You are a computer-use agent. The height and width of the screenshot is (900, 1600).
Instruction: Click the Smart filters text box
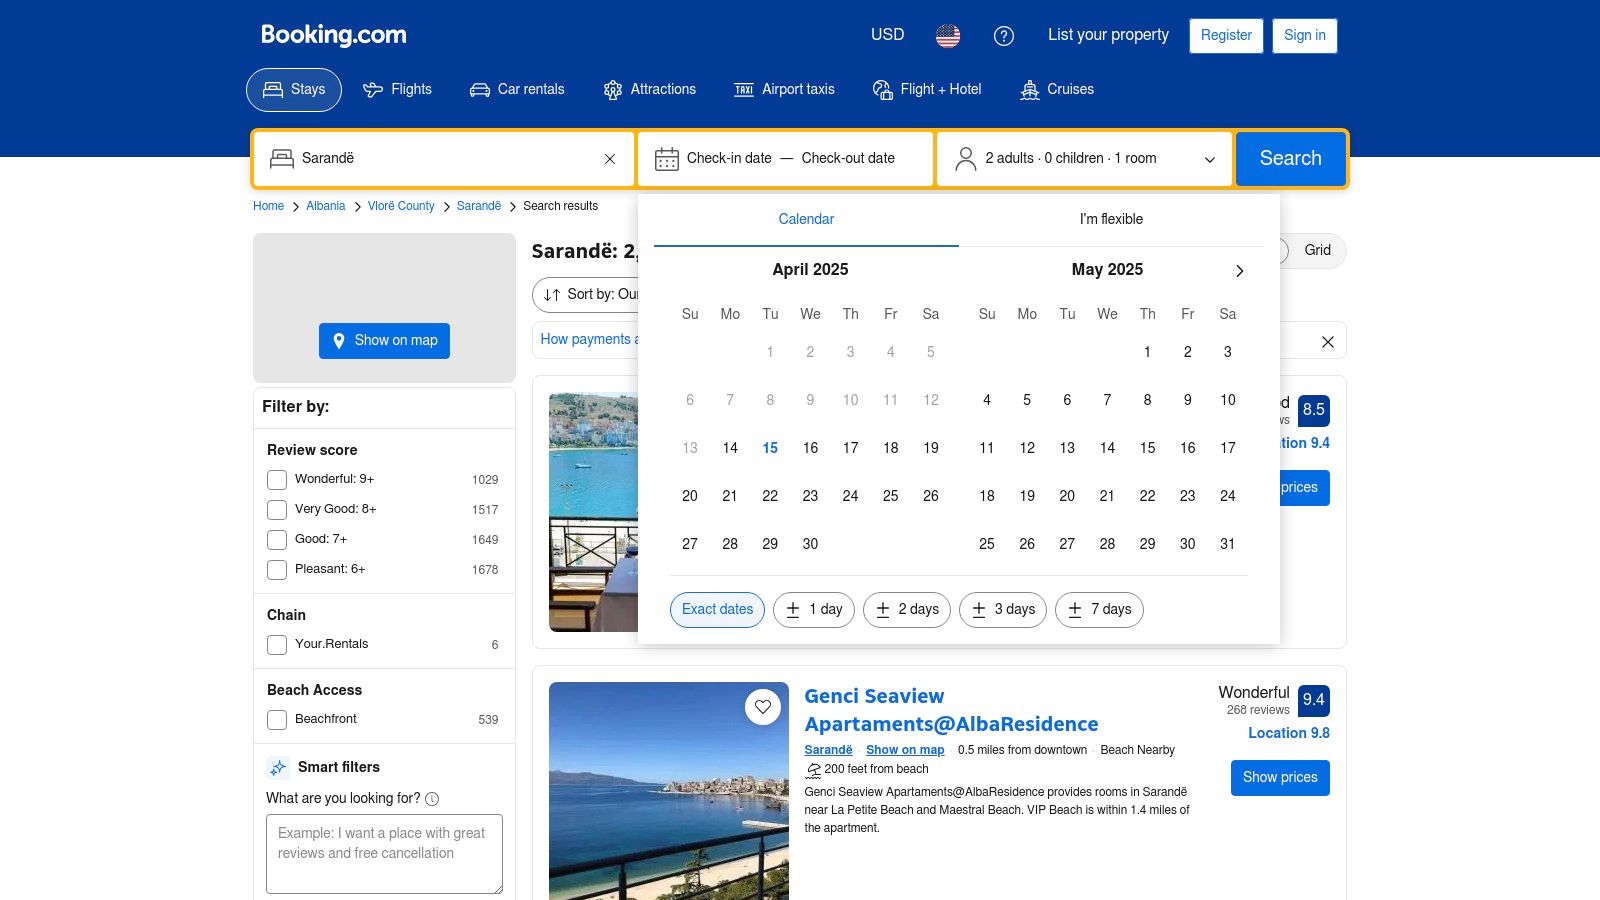(x=384, y=854)
